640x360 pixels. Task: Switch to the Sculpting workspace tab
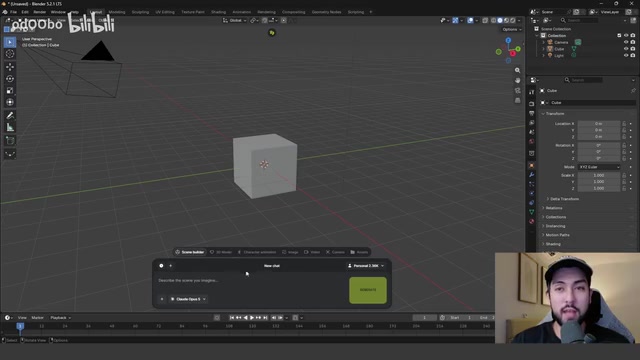coord(140,12)
